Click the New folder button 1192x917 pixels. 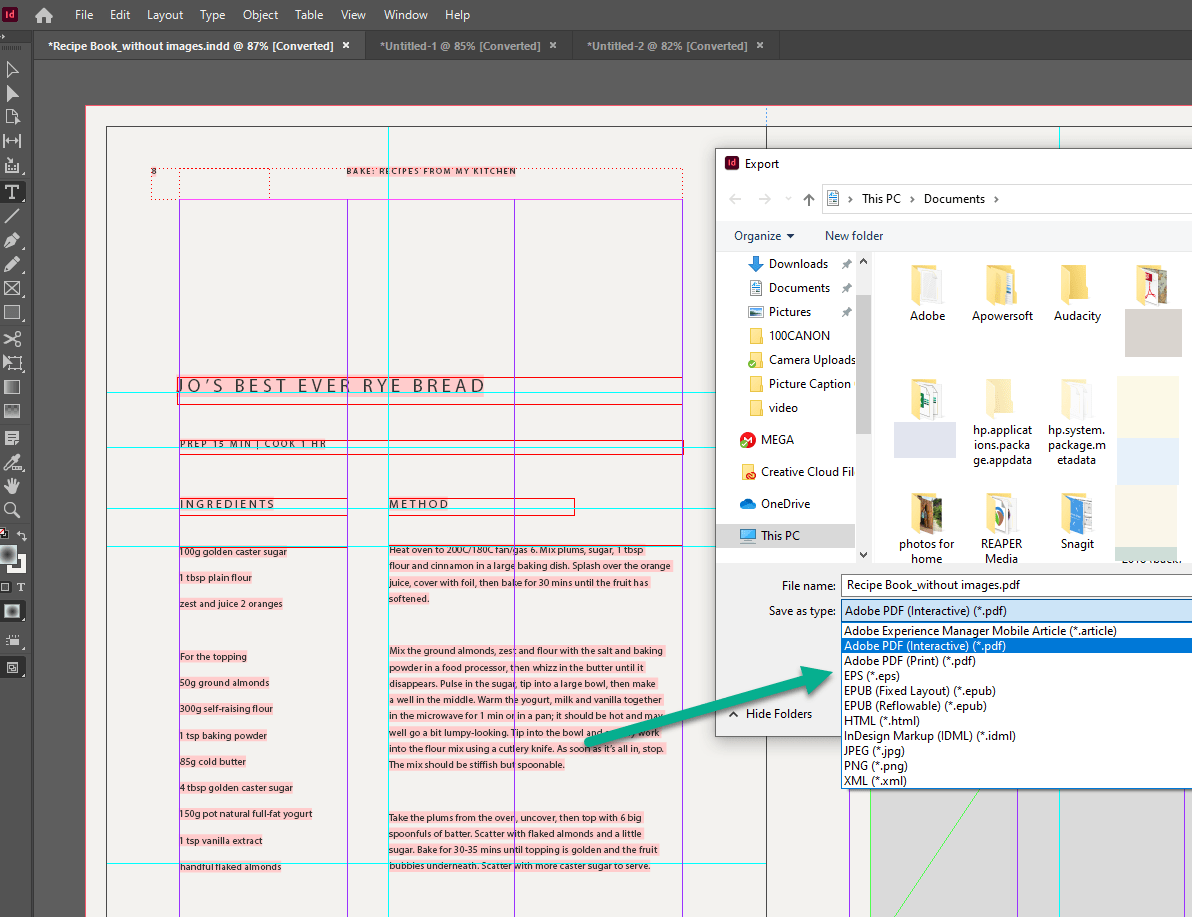pyautogui.click(x=853, y=235)
